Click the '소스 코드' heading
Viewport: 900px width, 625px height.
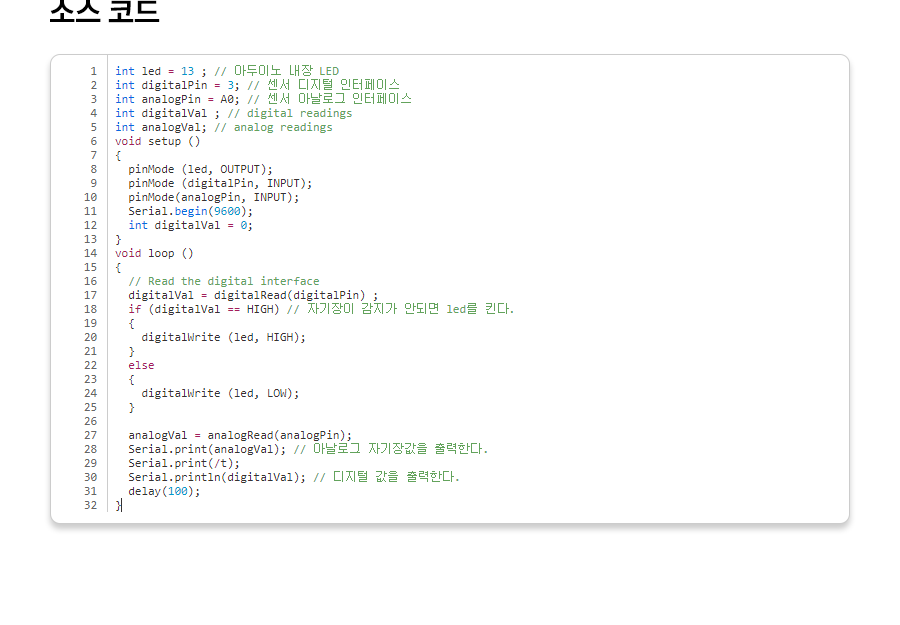[104, 10]
